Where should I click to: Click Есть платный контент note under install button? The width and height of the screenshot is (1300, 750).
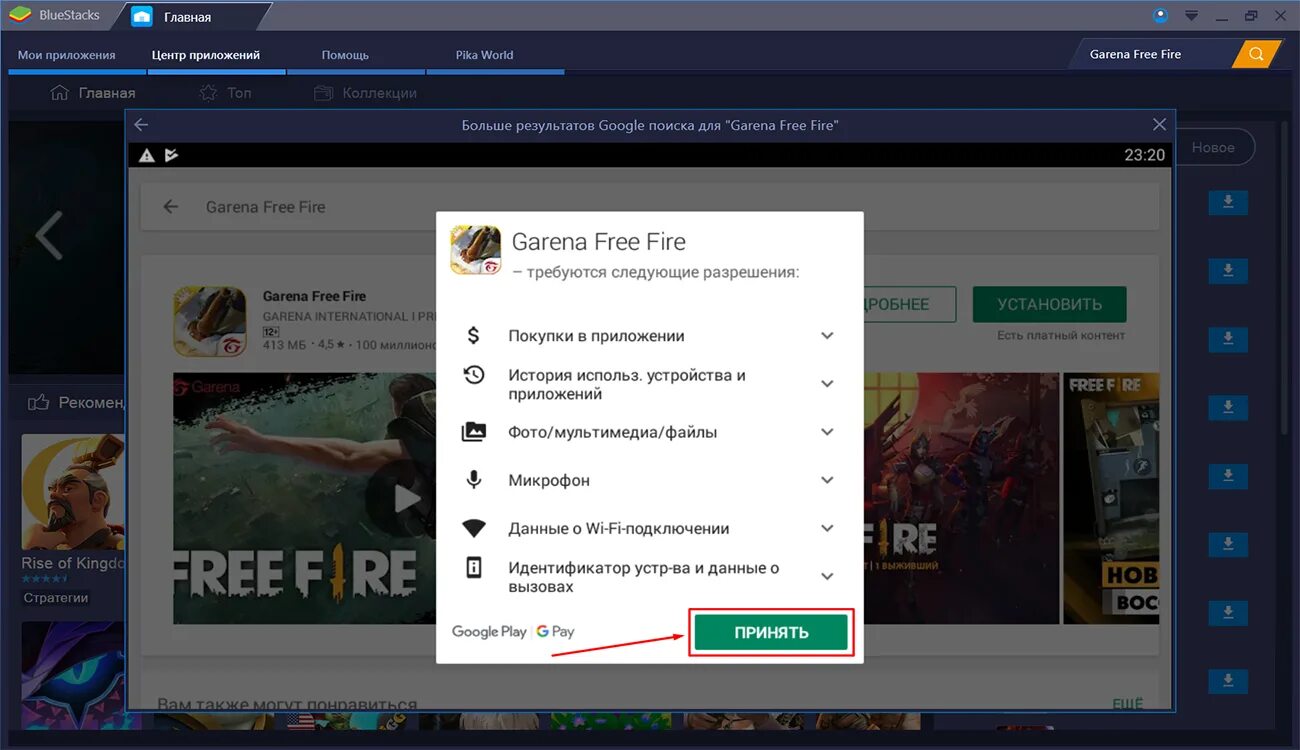pos(1061,336)
